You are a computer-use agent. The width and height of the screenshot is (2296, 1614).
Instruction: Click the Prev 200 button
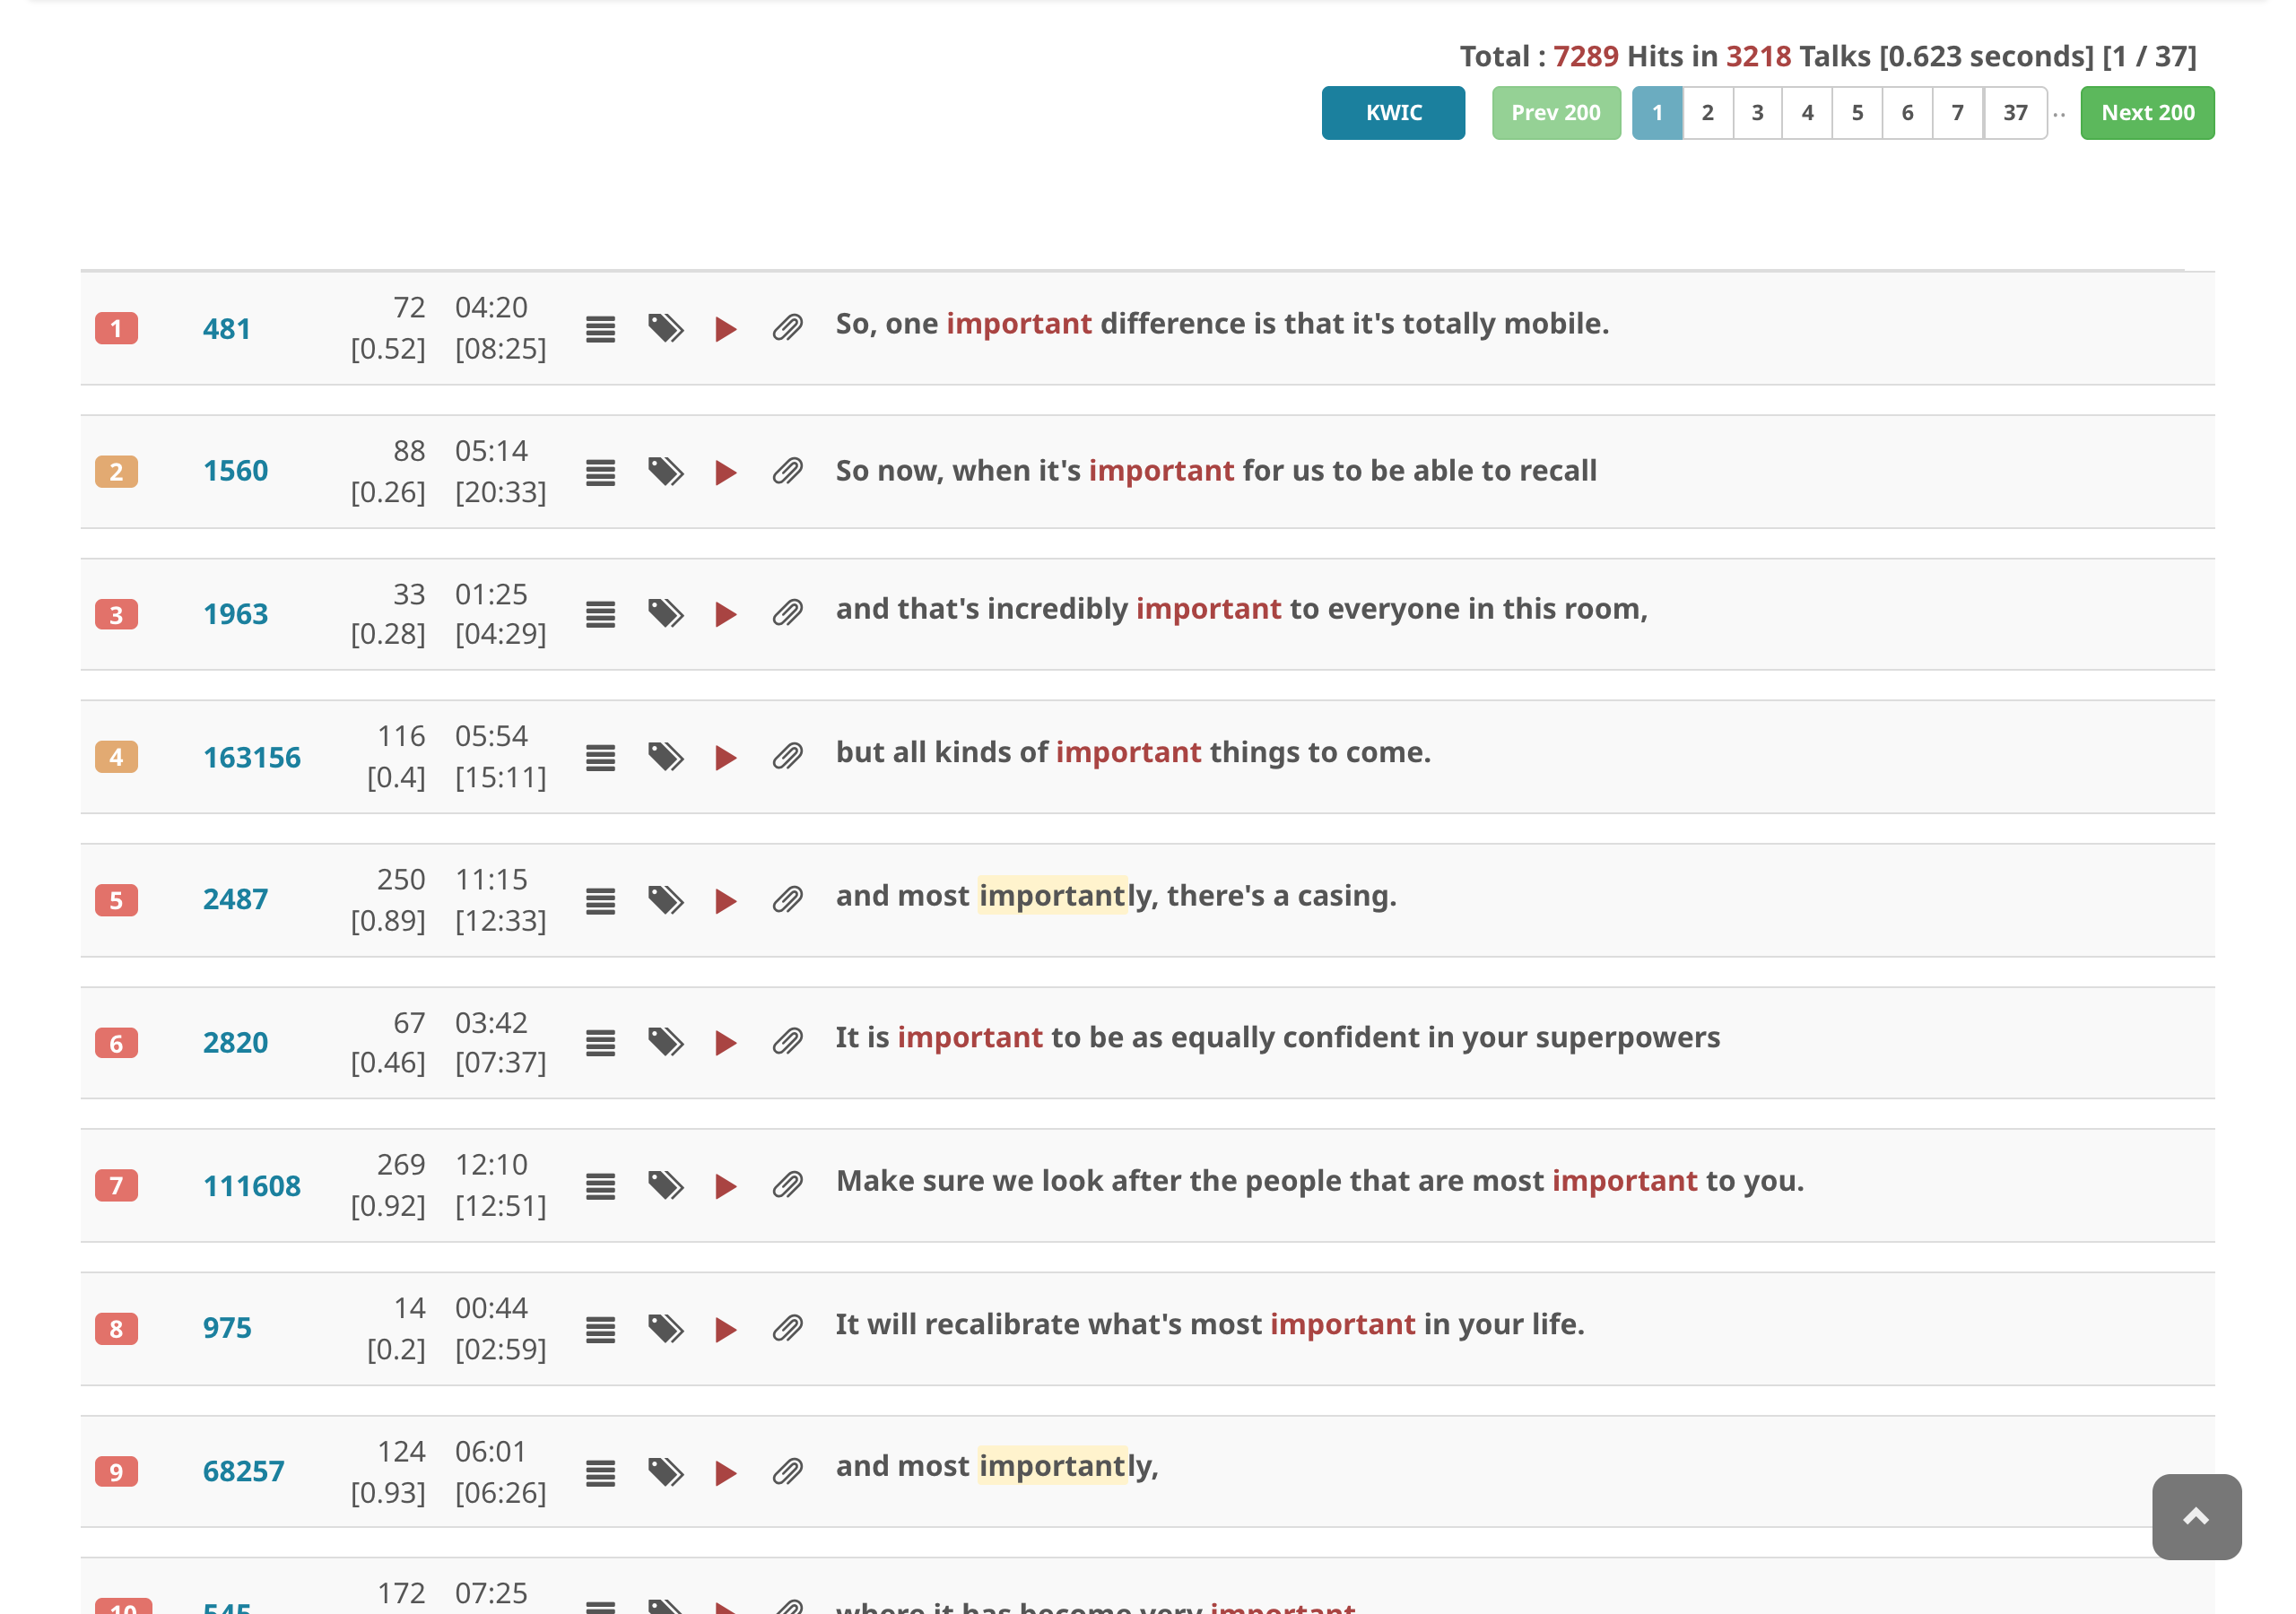(x=1555, y=113)
